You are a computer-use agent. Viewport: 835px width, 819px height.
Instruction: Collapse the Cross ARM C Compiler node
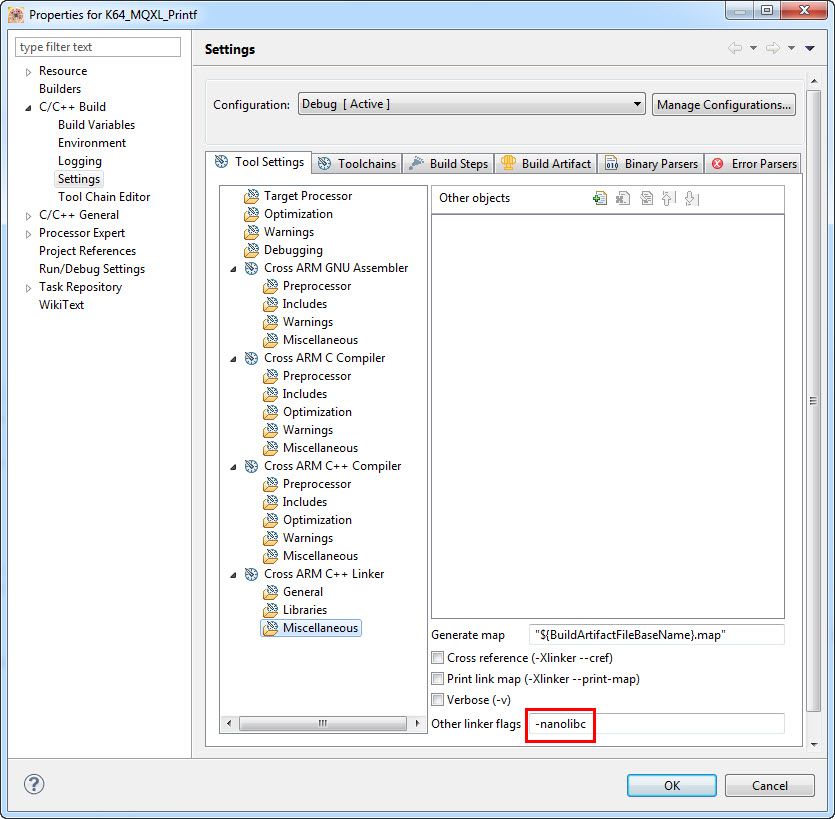[x=233, y=359]
